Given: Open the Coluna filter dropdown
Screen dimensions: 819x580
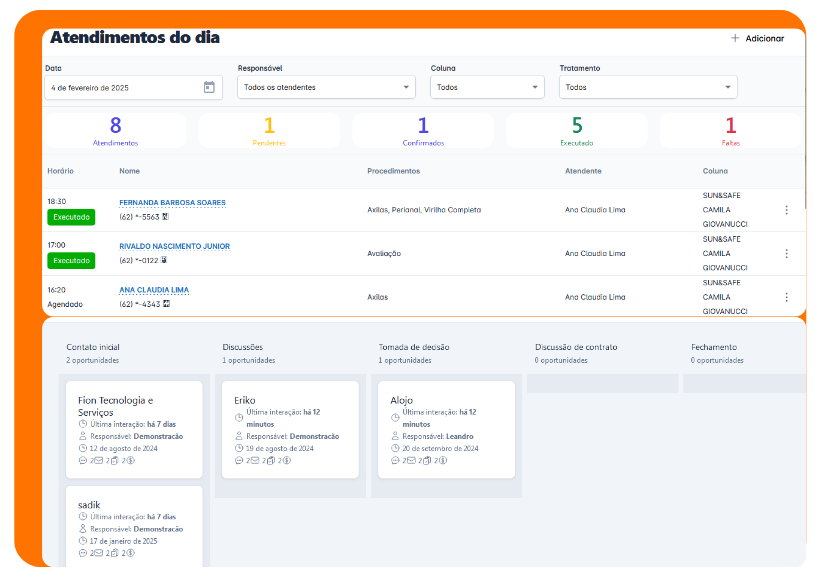Looking at the screenshot, I should pos(487,87).
